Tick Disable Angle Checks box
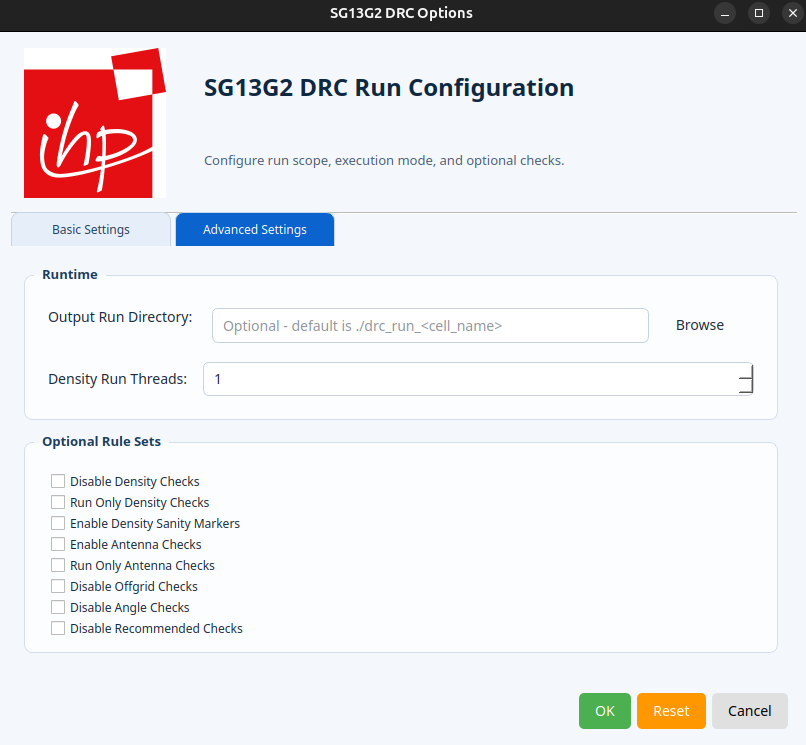This screenshot has width=806, height=745. coord(58,608)
